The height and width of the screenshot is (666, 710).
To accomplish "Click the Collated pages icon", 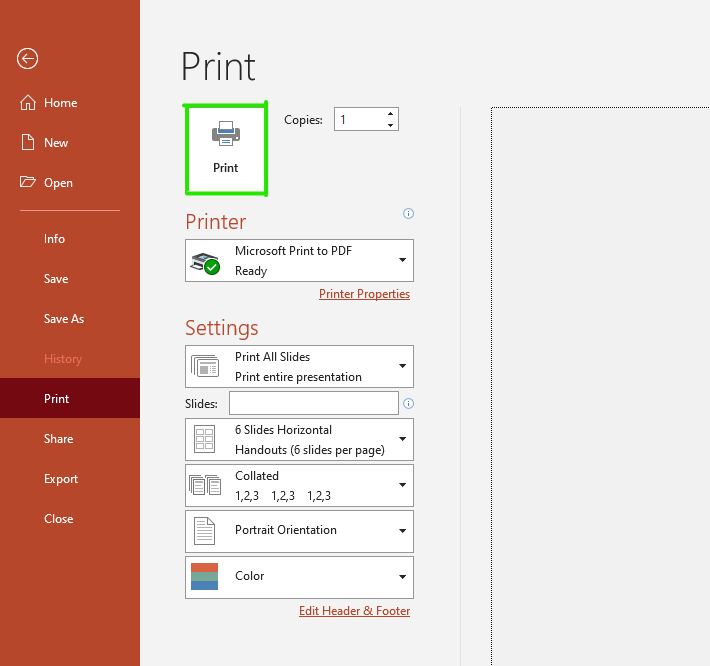I will [x=205, y=485].
